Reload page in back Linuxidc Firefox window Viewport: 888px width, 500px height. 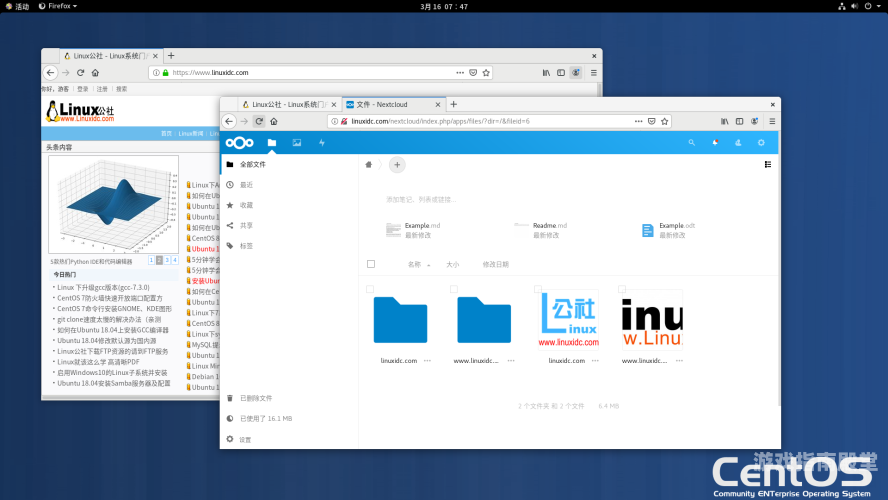(80, 72)
